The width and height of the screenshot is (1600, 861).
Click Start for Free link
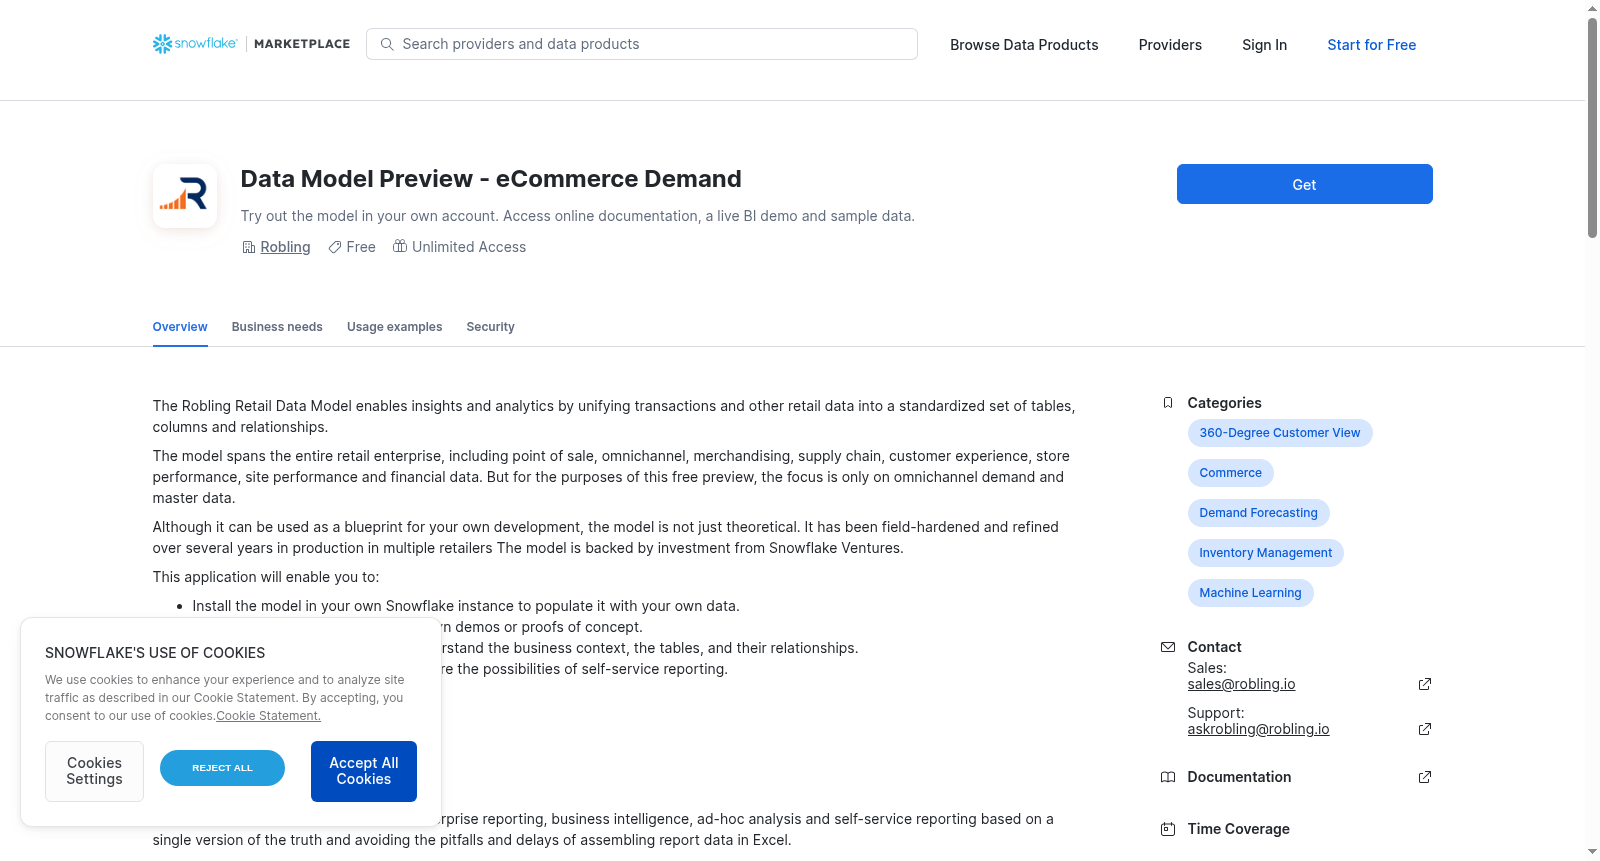point(1372,45)
